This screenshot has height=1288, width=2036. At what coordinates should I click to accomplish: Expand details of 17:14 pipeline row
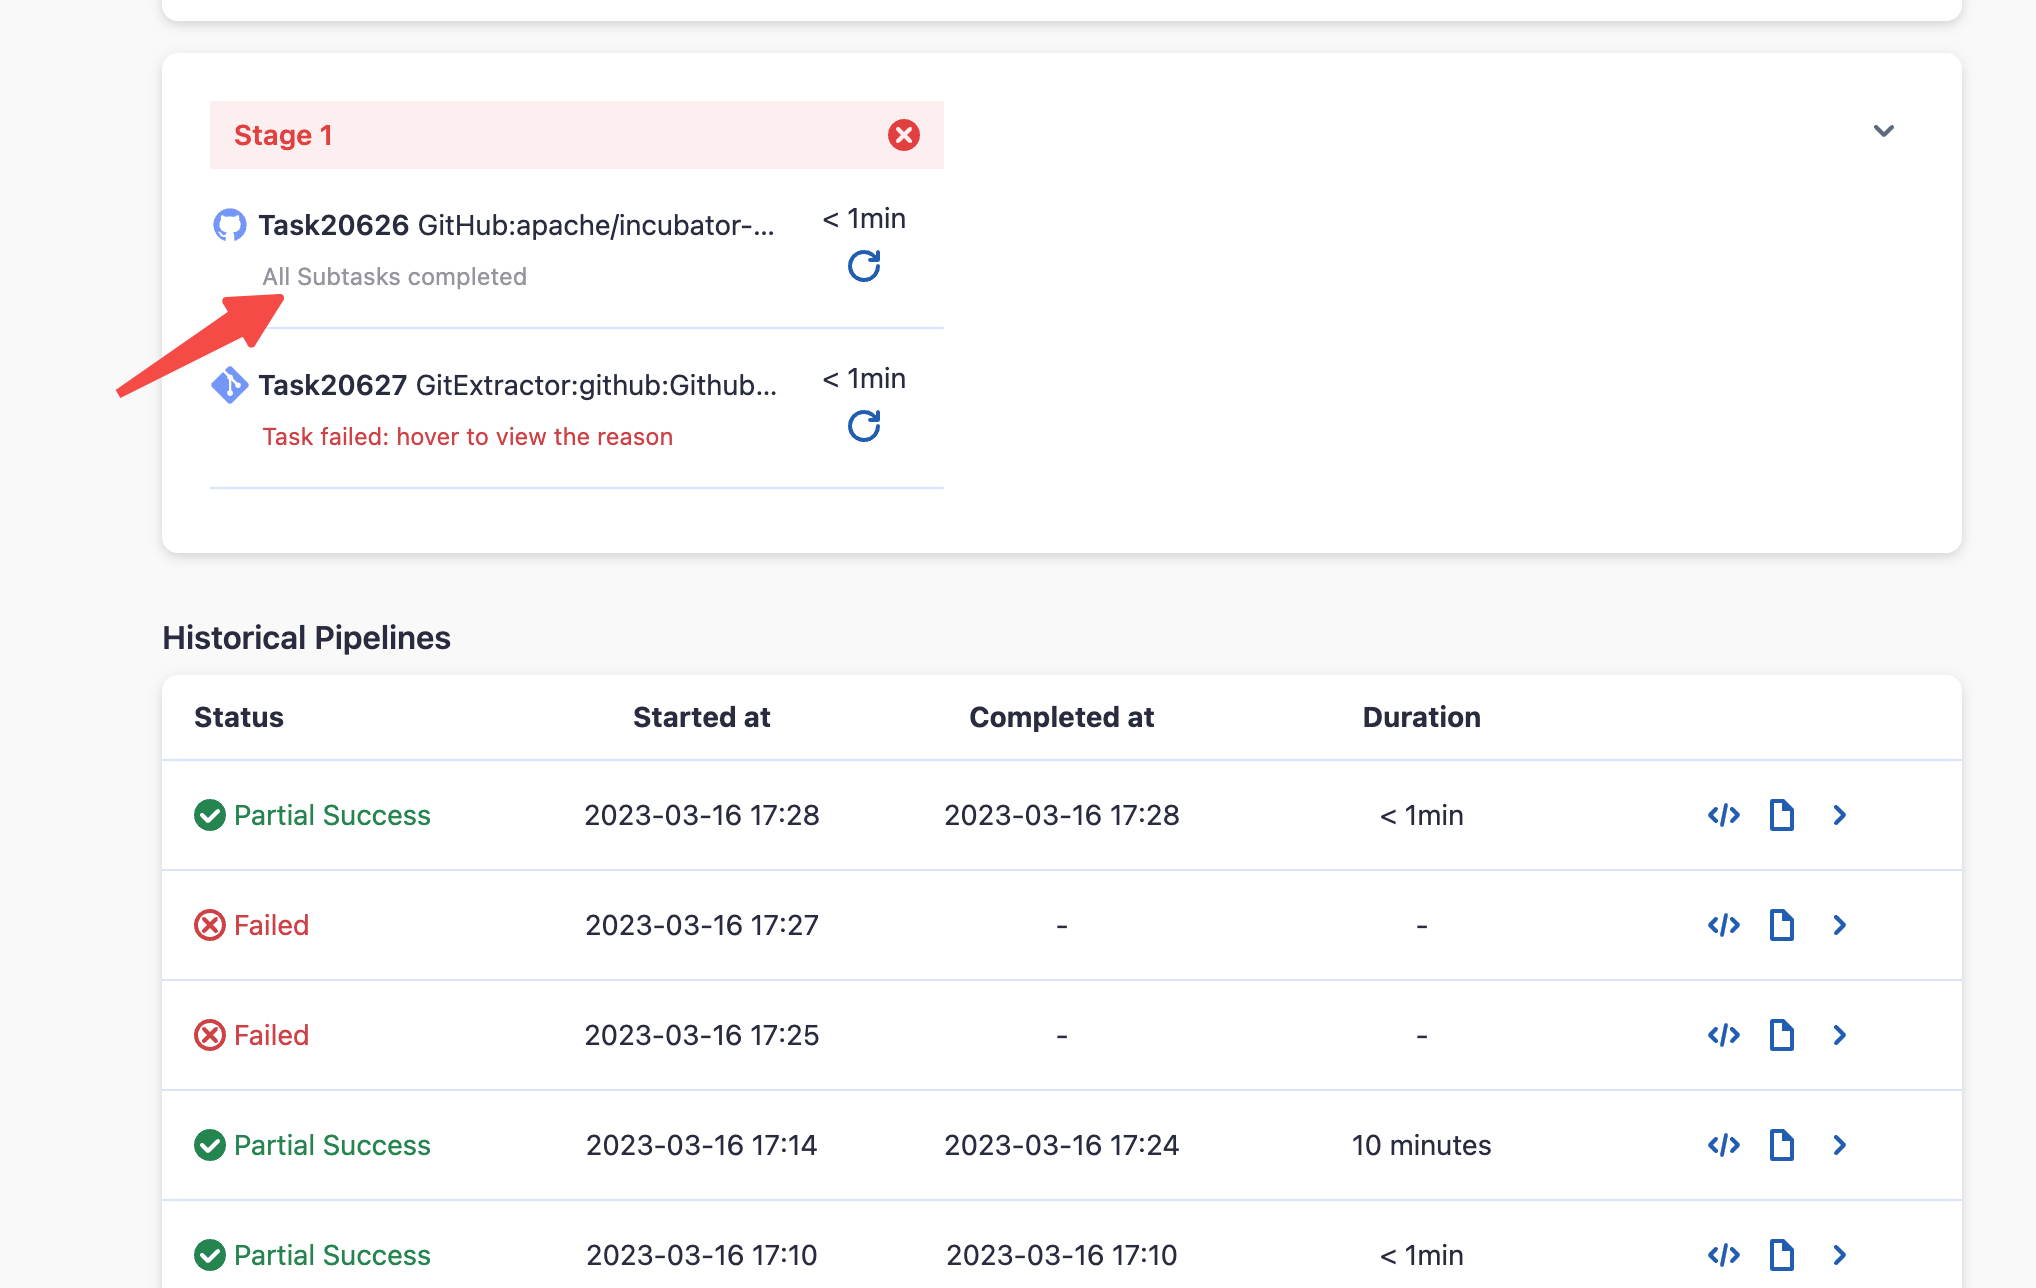pos(1839,1145)
